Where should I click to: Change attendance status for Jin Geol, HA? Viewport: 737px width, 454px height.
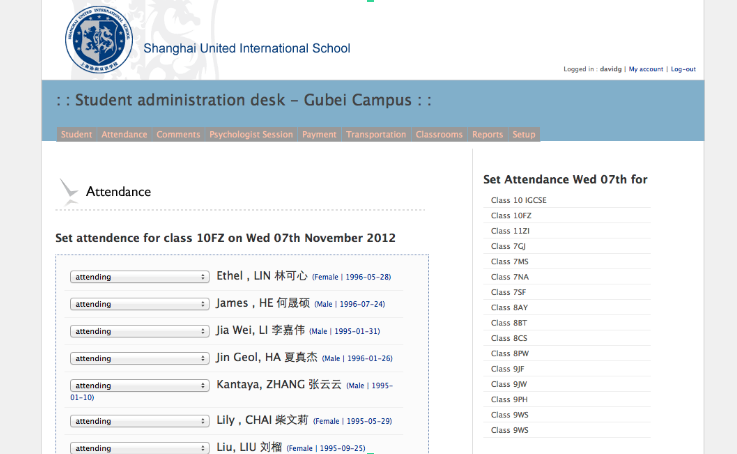pos(140,359)
